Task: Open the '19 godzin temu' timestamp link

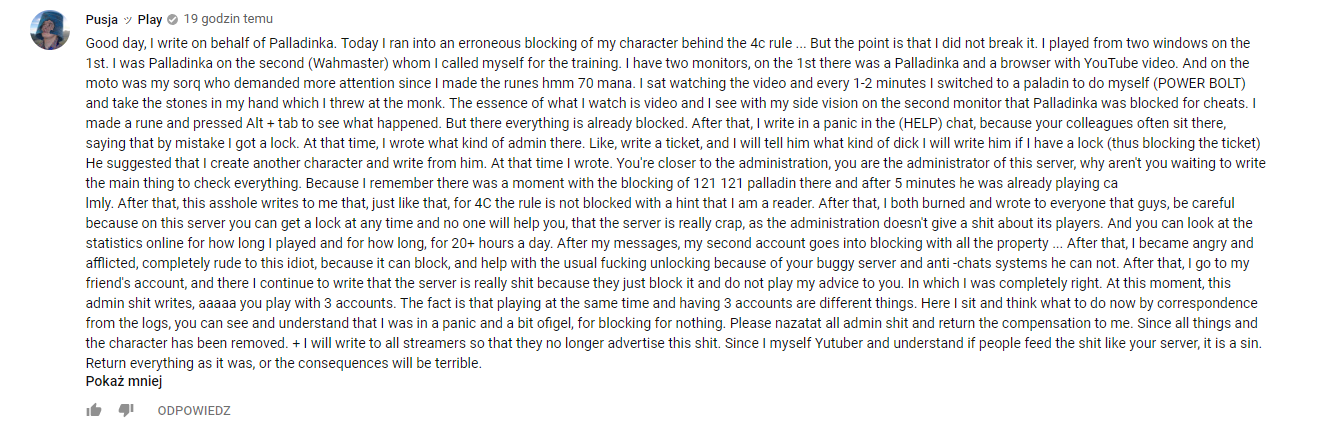Action: (x=228, y=20)
